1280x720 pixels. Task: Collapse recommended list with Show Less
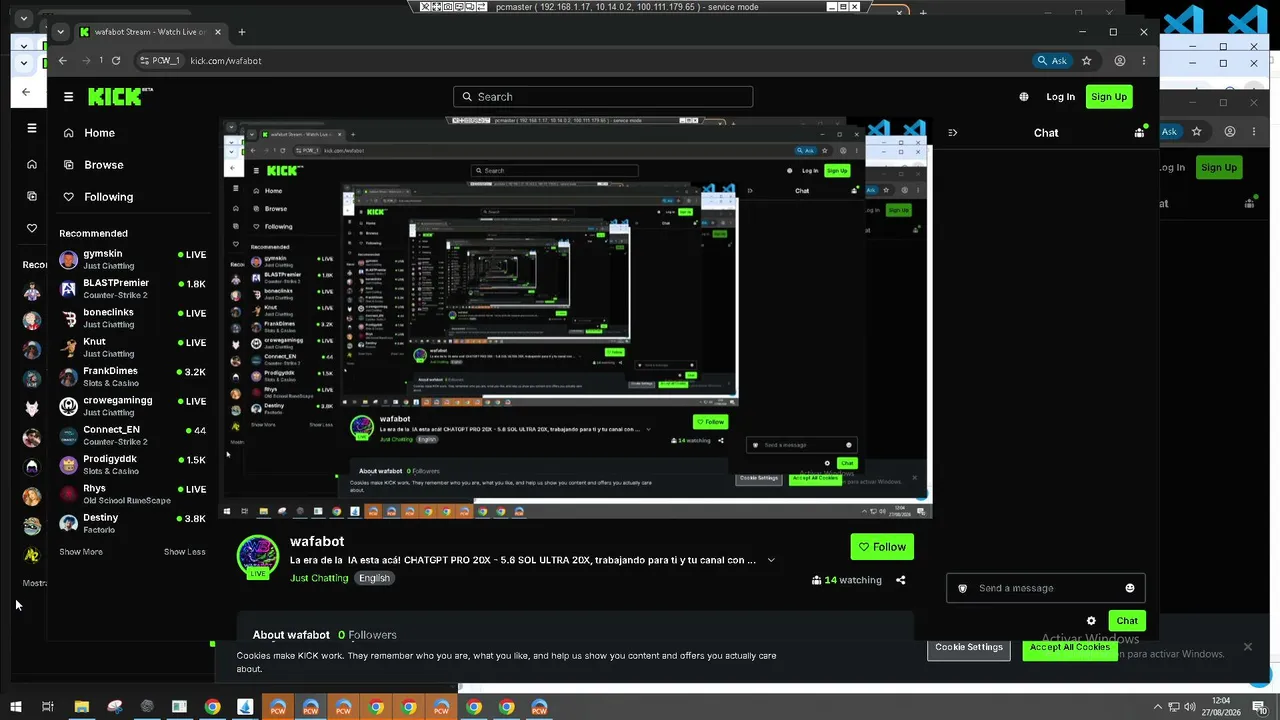(185, 552)
